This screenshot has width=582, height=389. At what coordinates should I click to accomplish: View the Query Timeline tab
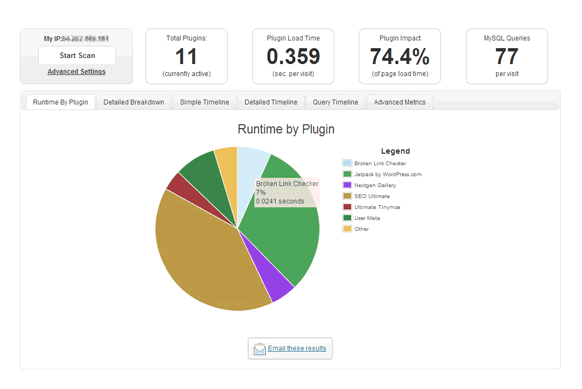click(335, 102)
